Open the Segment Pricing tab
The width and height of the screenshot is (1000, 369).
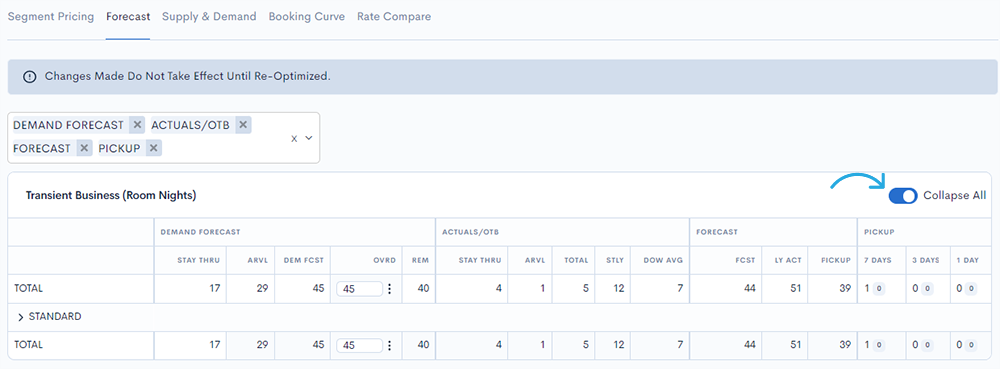(x=50, y=17)
